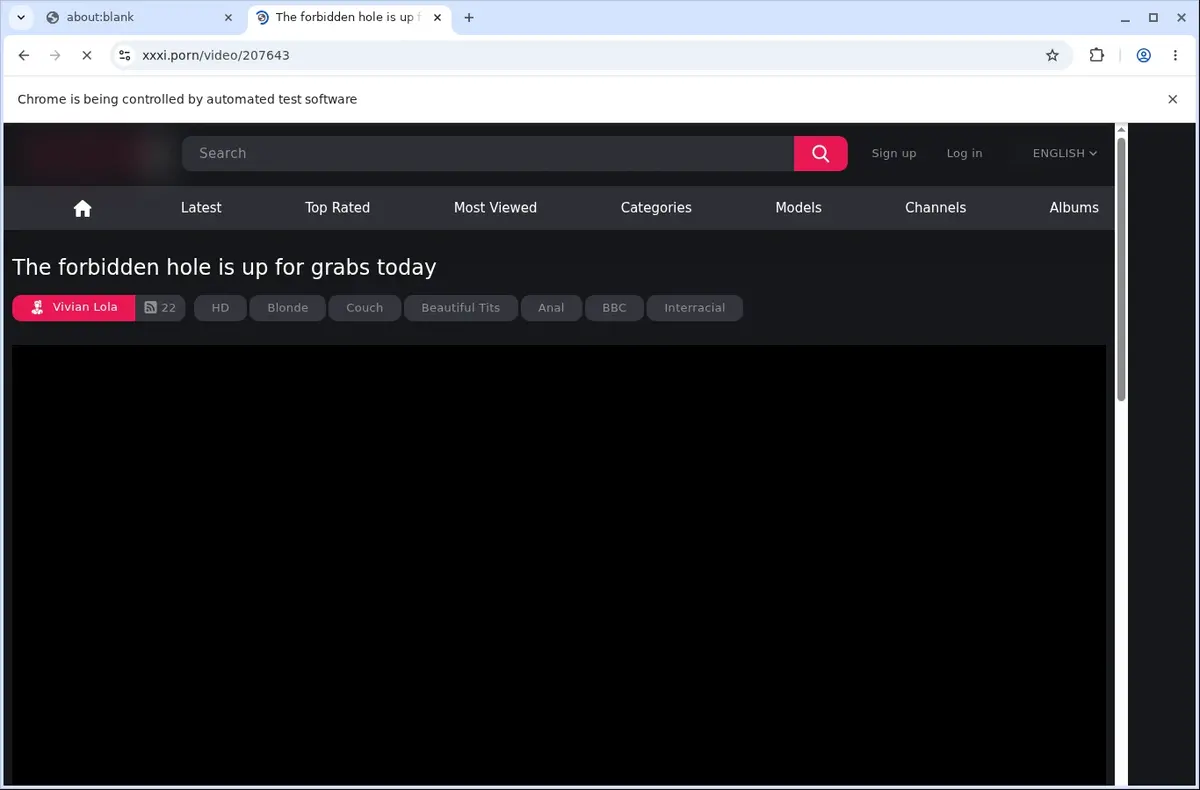Open the Chrome extensions puzzle icon

(x=1097, y=56)
